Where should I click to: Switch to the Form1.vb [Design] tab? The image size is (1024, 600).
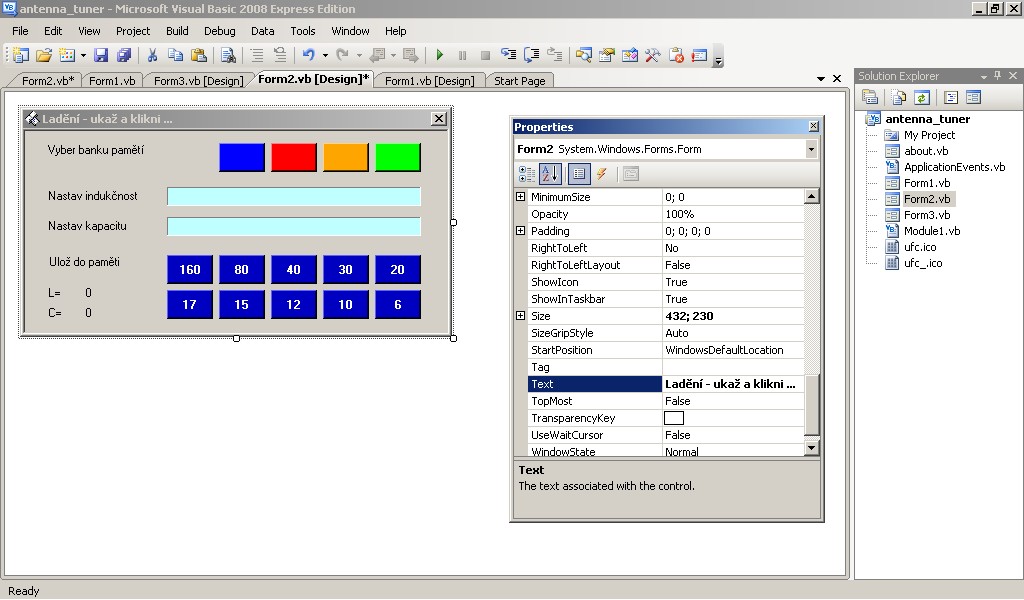click(x=429, y=81)
